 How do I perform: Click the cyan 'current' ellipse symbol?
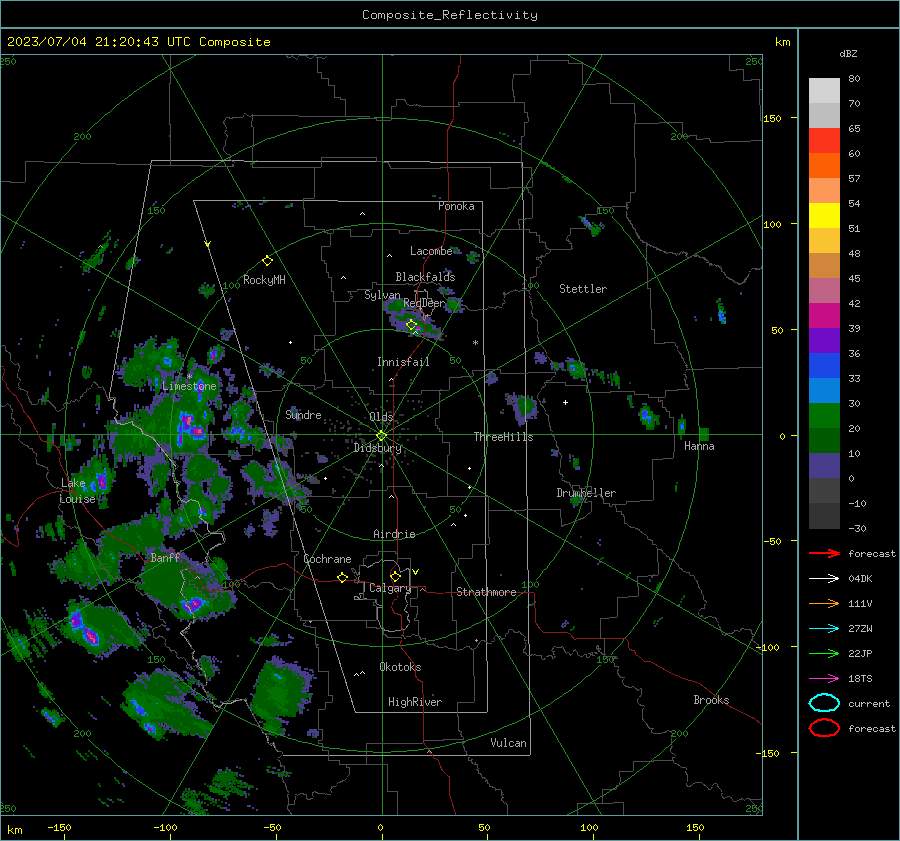coord(824,703)
